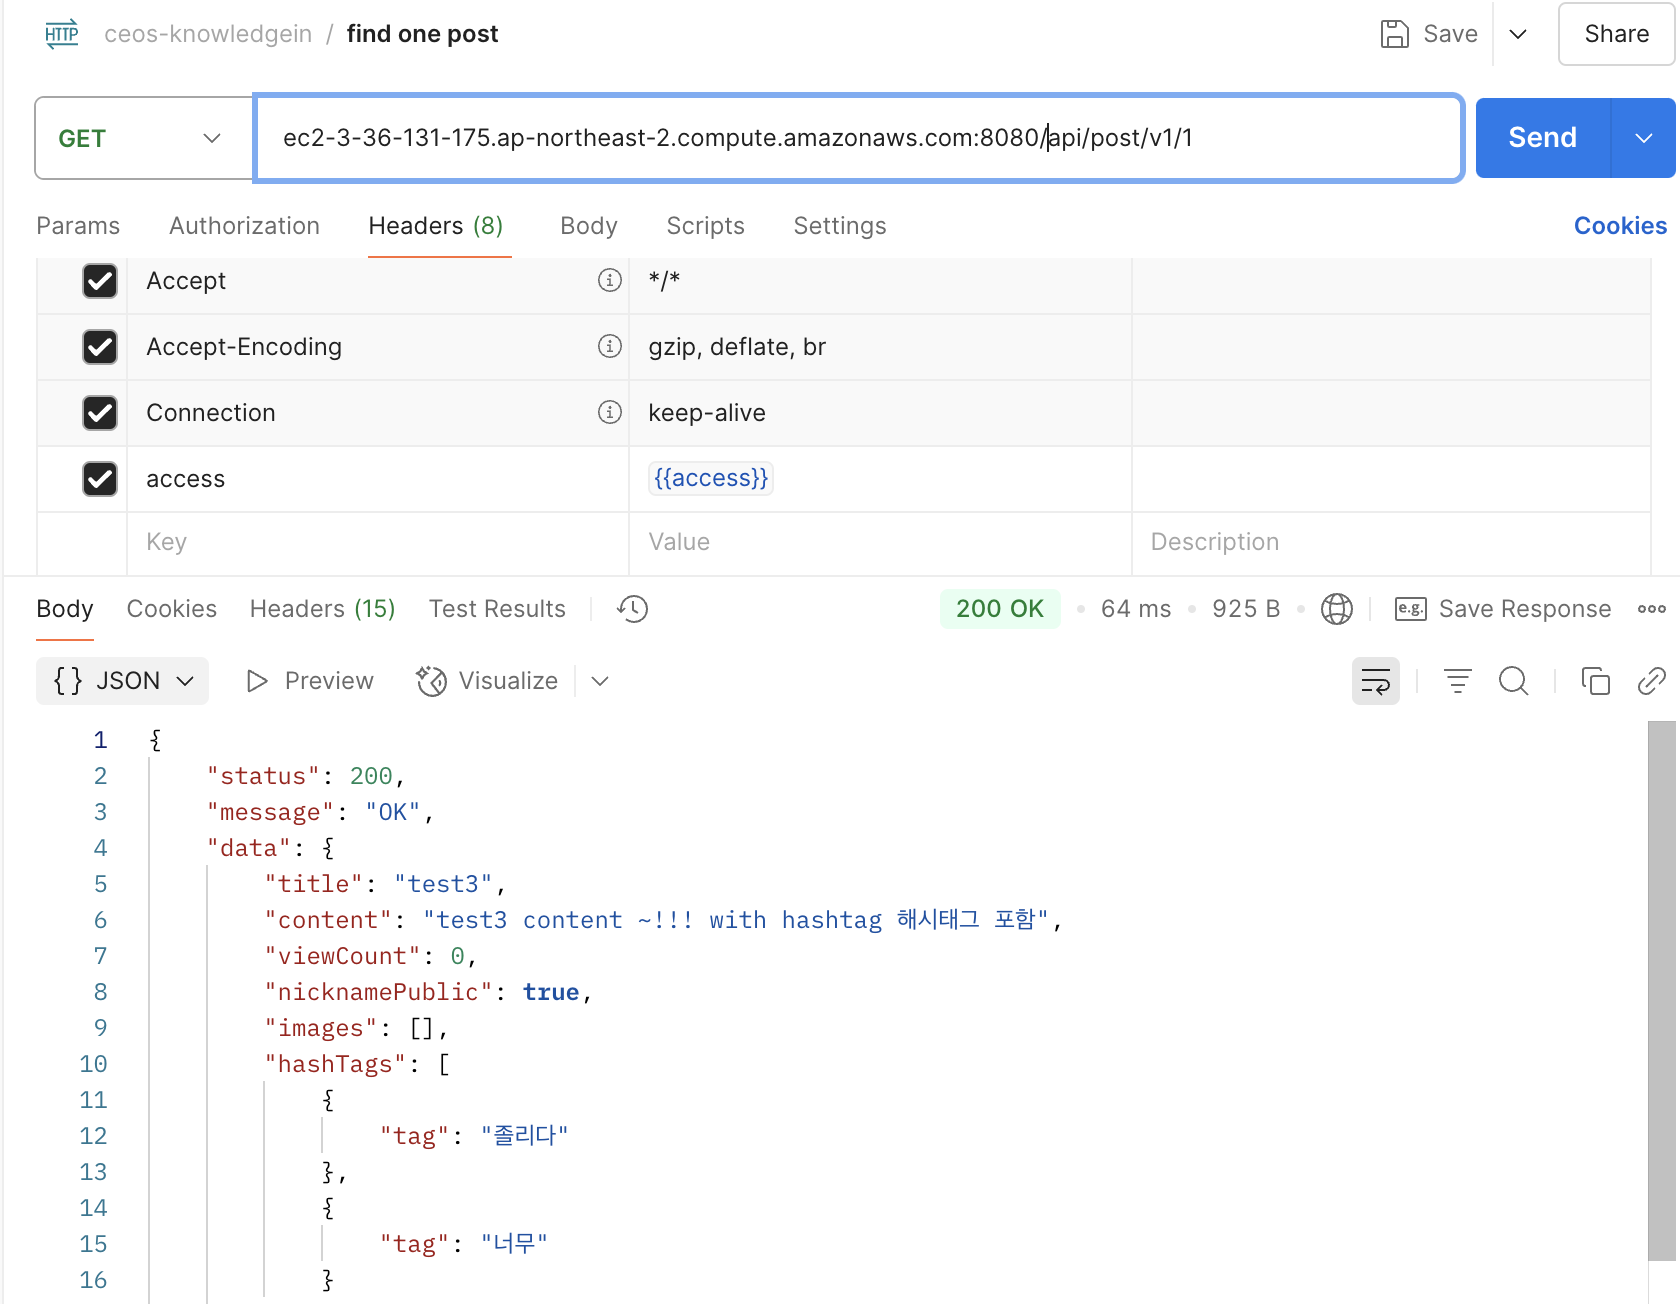
Task: Expand the JSON format dropdown
Action: click(x=123, y=681)
